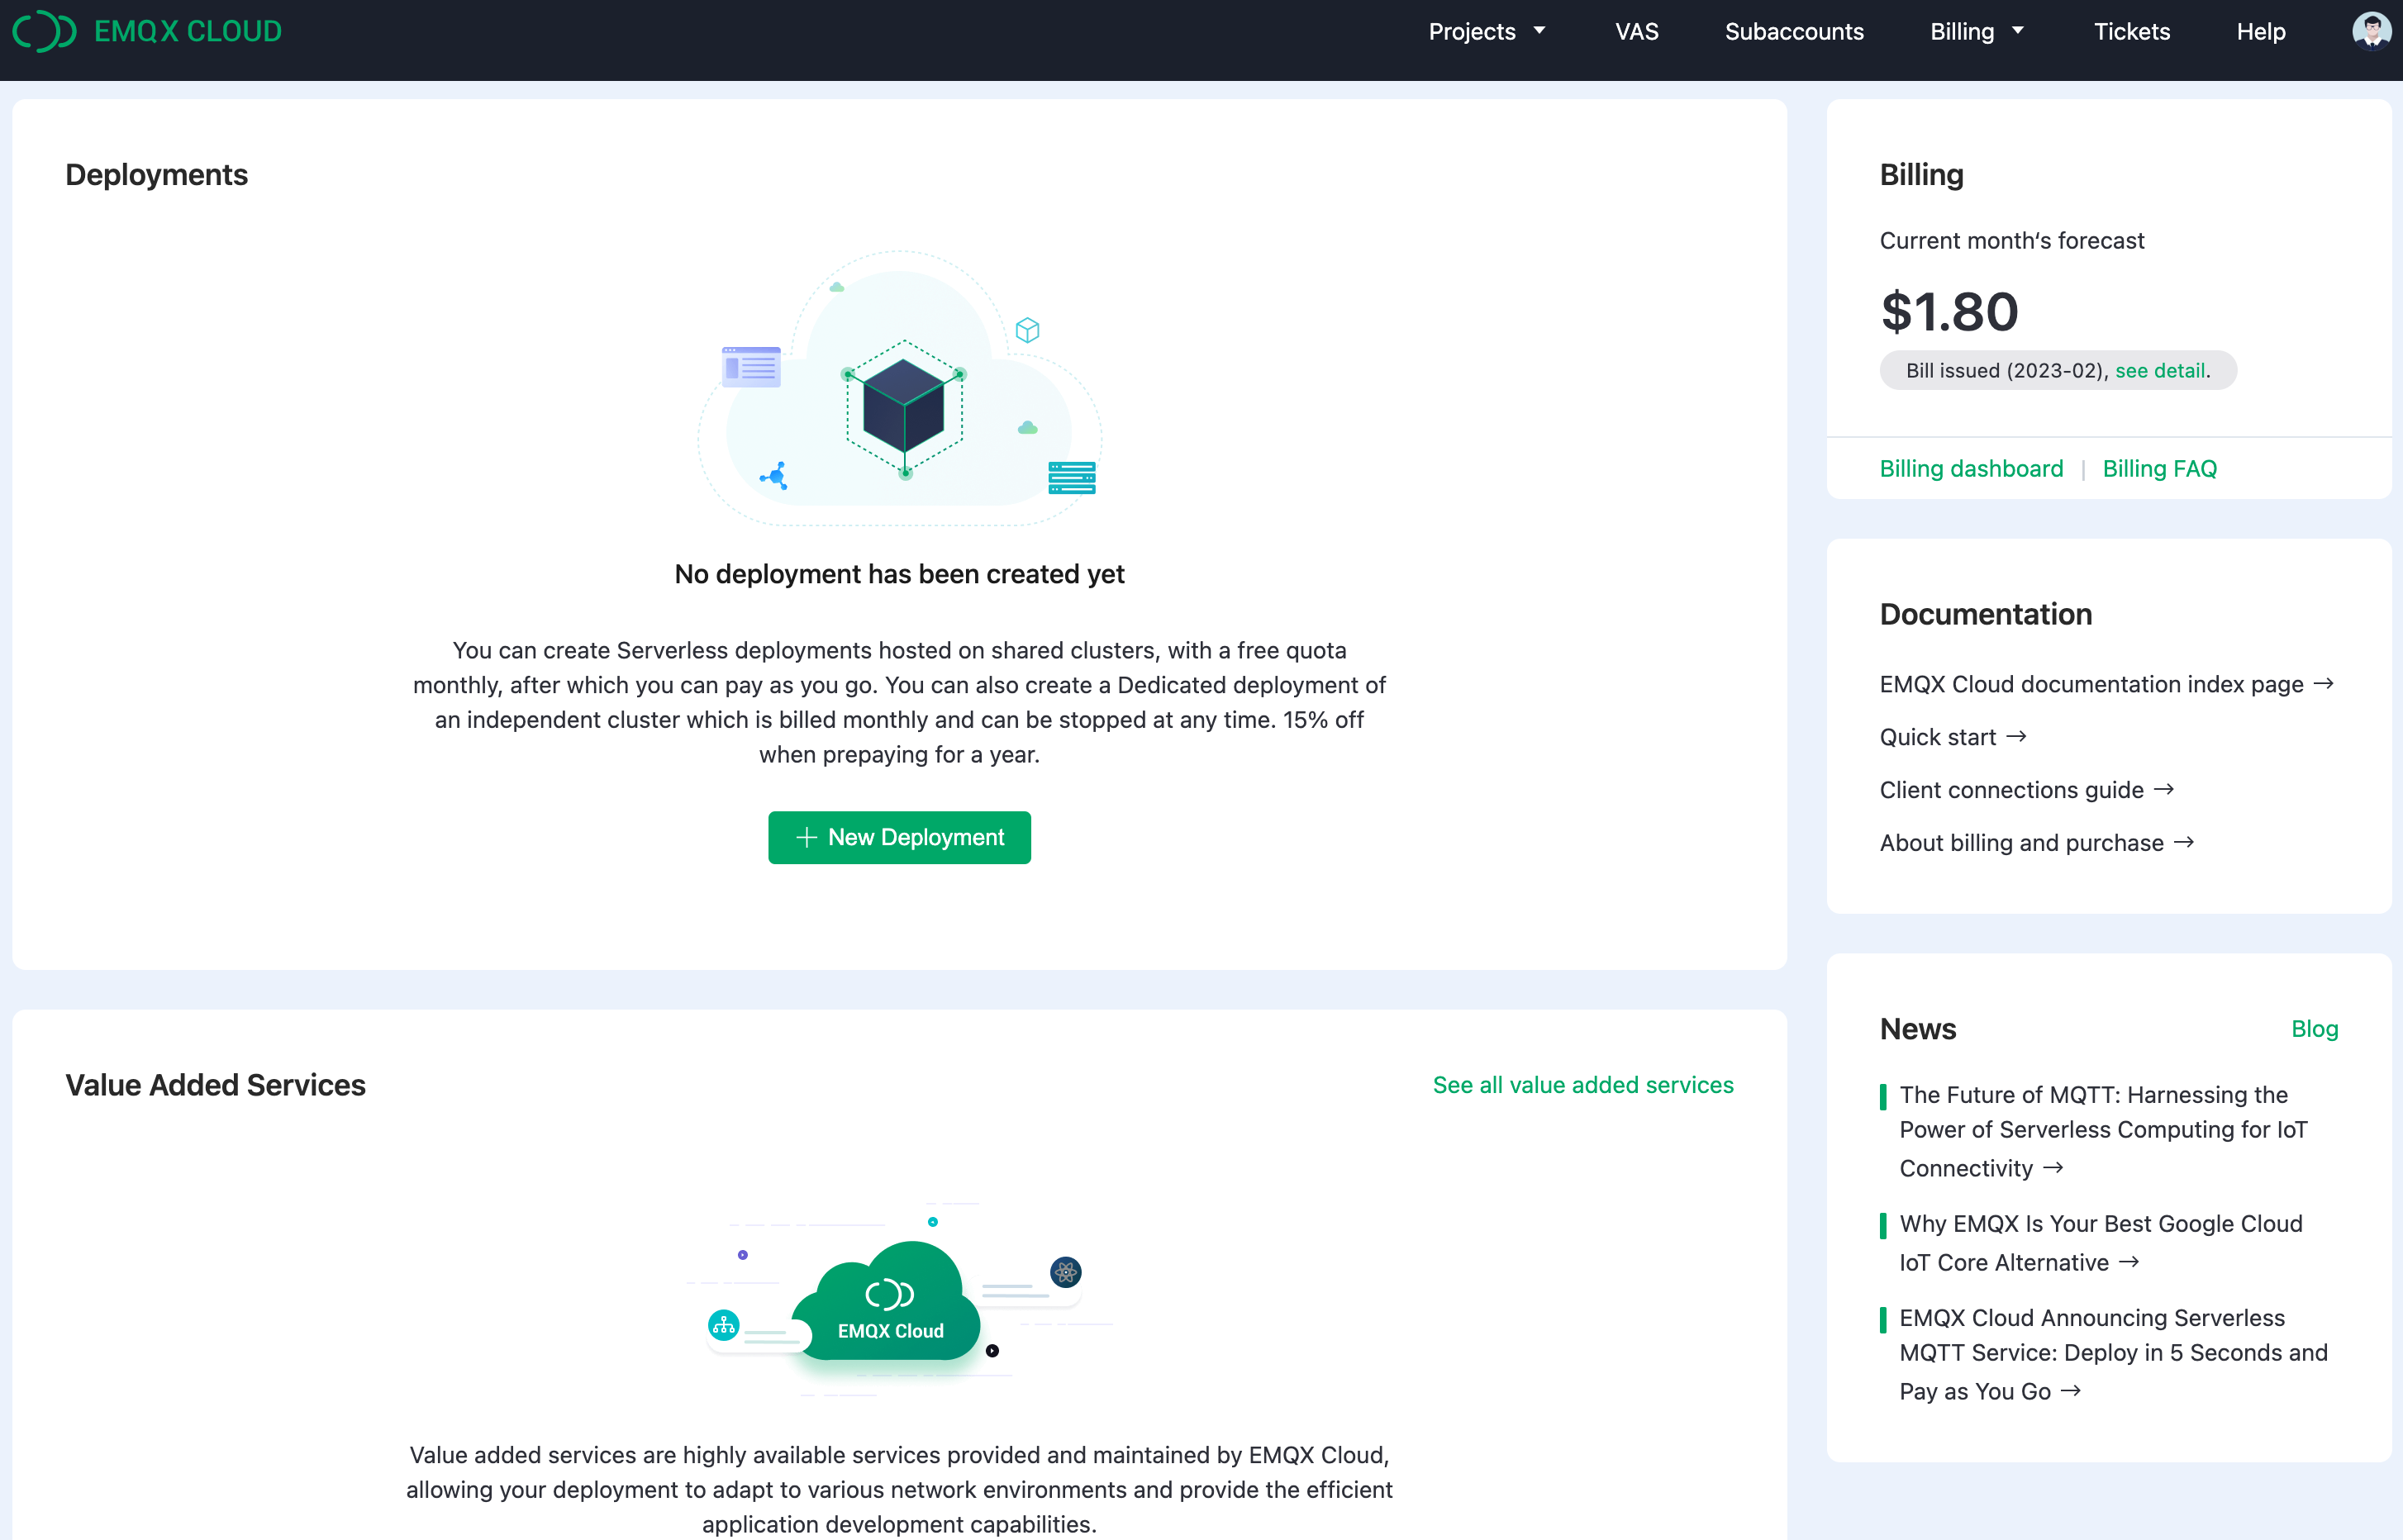Open the user avatar profile menu

point(2371,31)
